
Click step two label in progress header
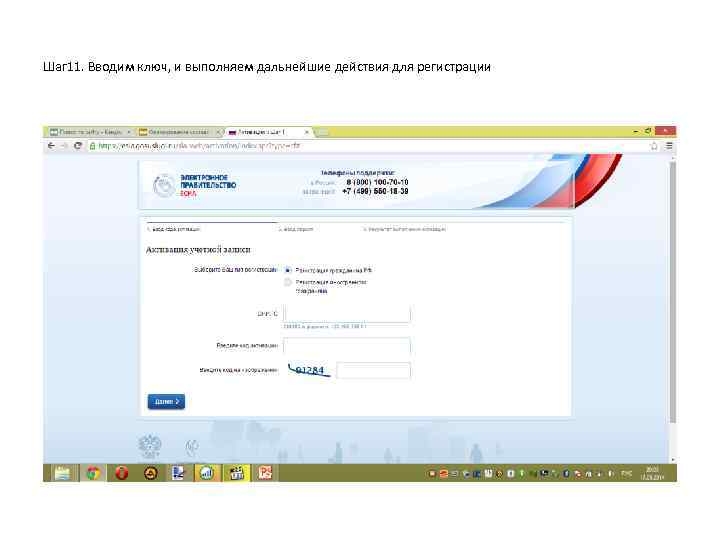296,229
